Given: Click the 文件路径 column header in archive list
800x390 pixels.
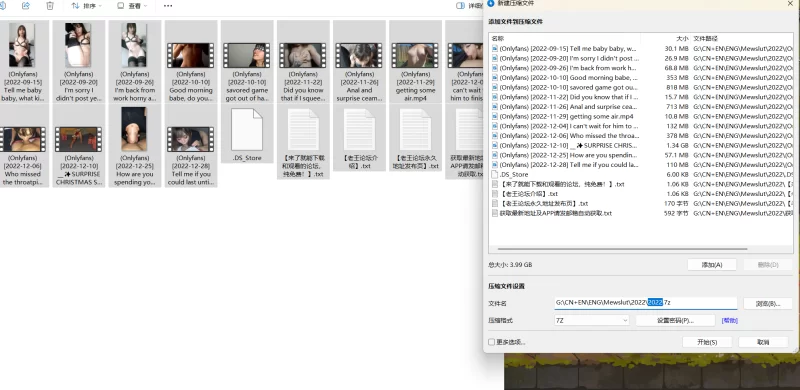Looking at the screenshot, I should (x=705, y=38).
